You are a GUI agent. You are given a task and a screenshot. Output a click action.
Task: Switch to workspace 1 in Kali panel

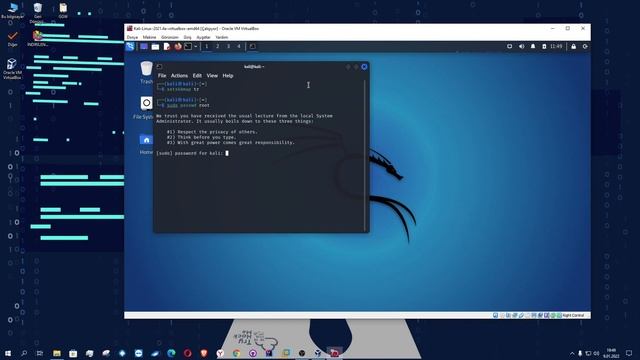tap(207, 47)
